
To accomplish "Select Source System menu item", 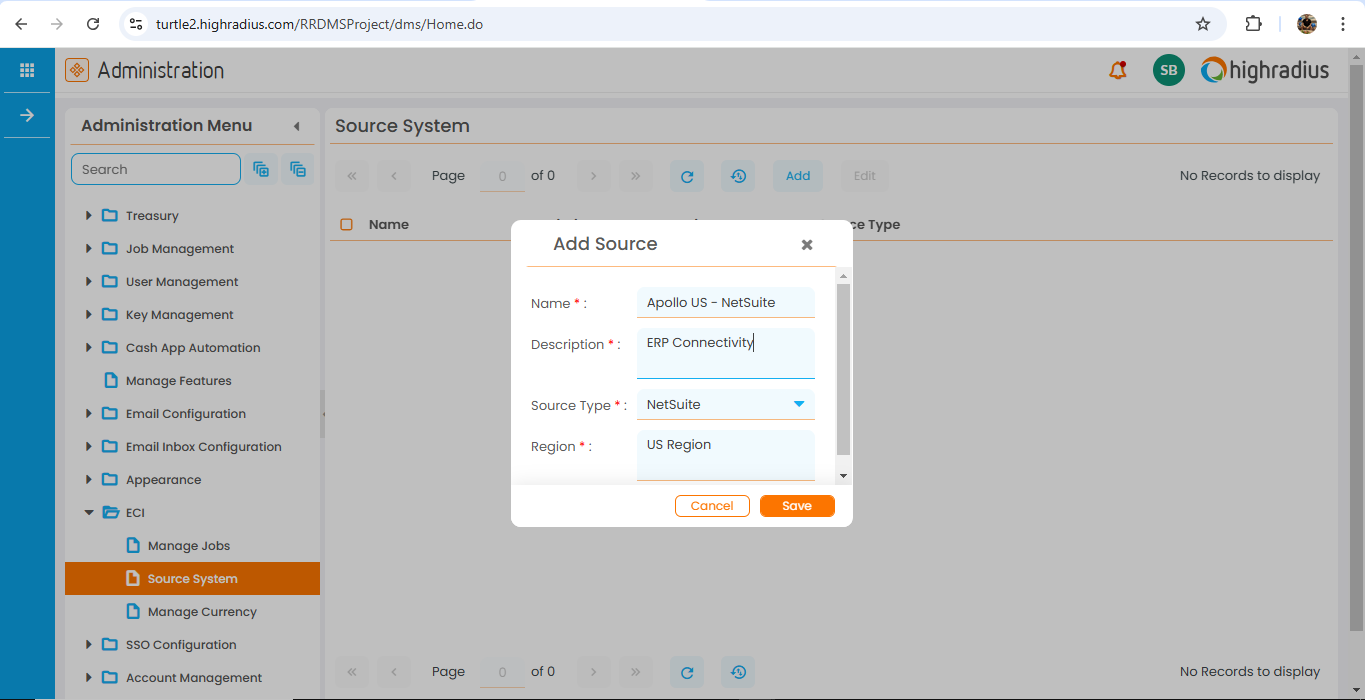I will tap(192, 579).
